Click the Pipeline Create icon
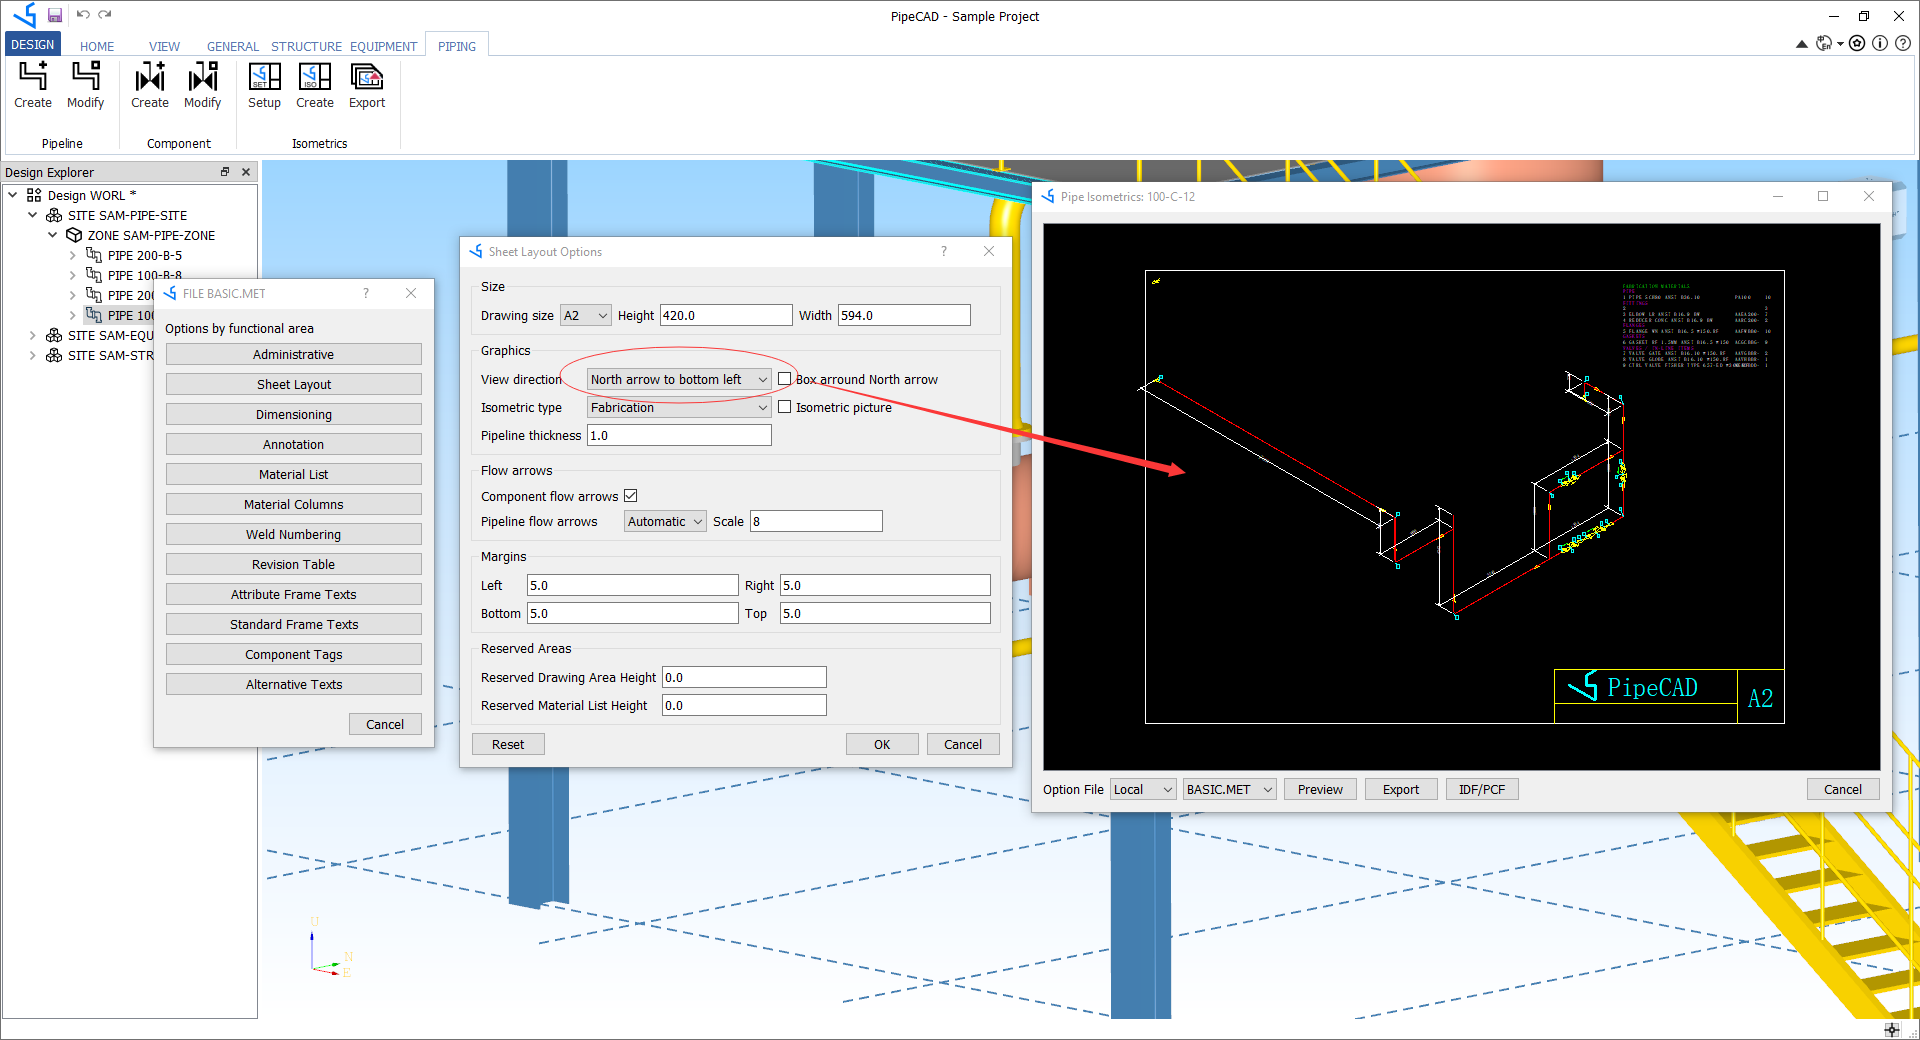Viewport: 1920px width, 1040px height. (x=33, y=85)
